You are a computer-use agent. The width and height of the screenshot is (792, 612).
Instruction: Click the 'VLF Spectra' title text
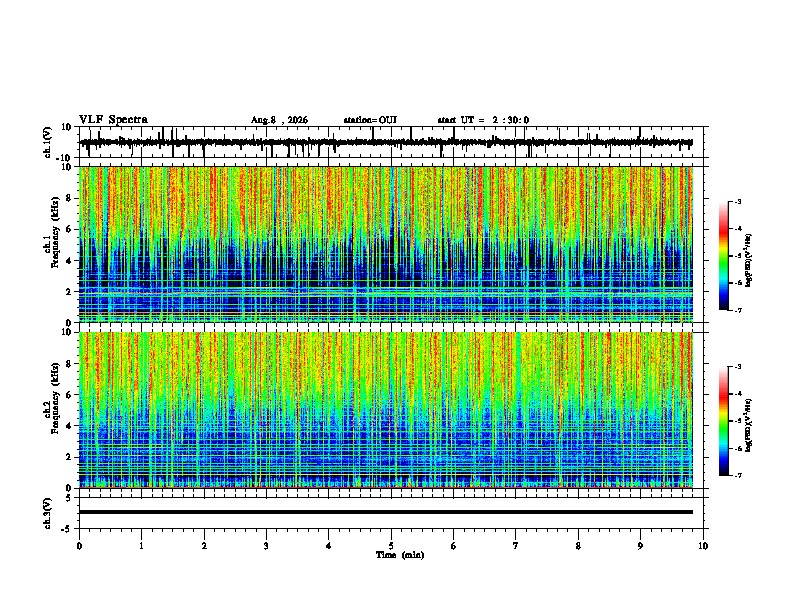pyautogui.click(x=113, y=120)
